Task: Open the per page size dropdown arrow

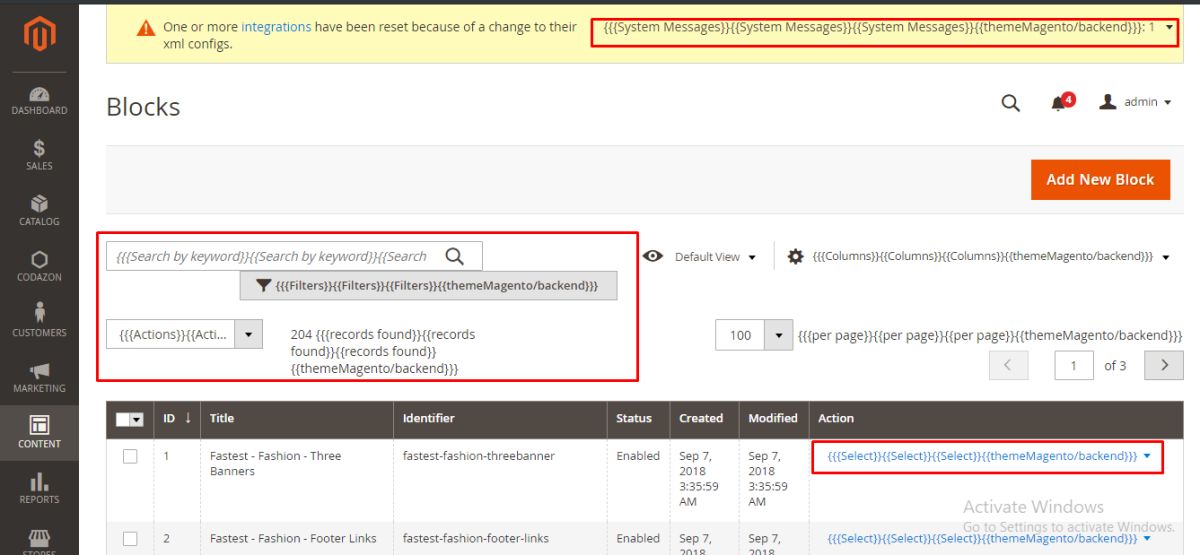Action: (779, 335)
